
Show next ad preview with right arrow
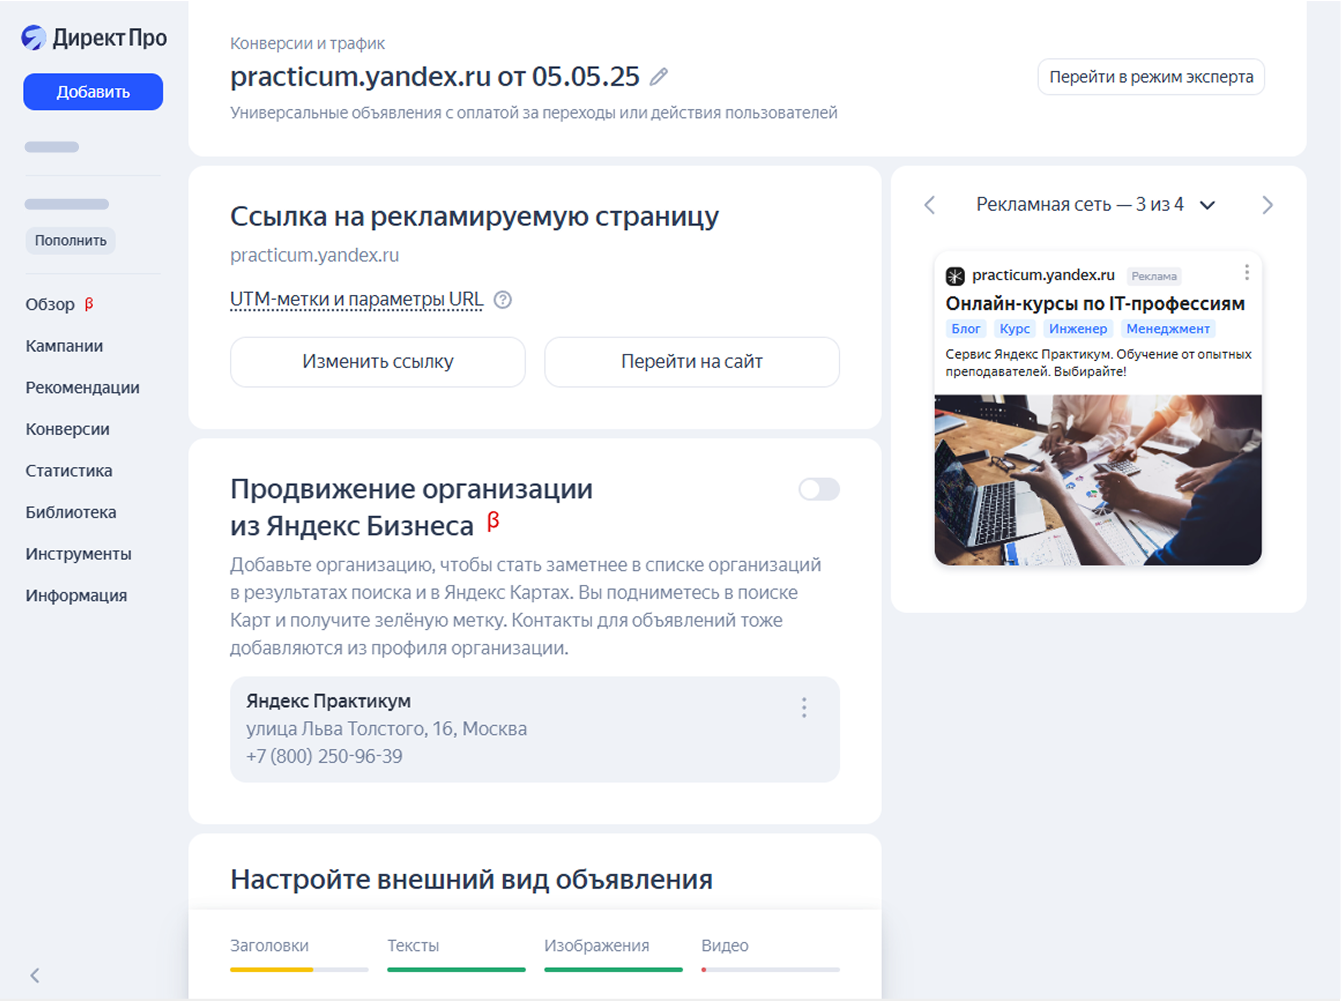pyautogui.click(x=1267, y=205)
